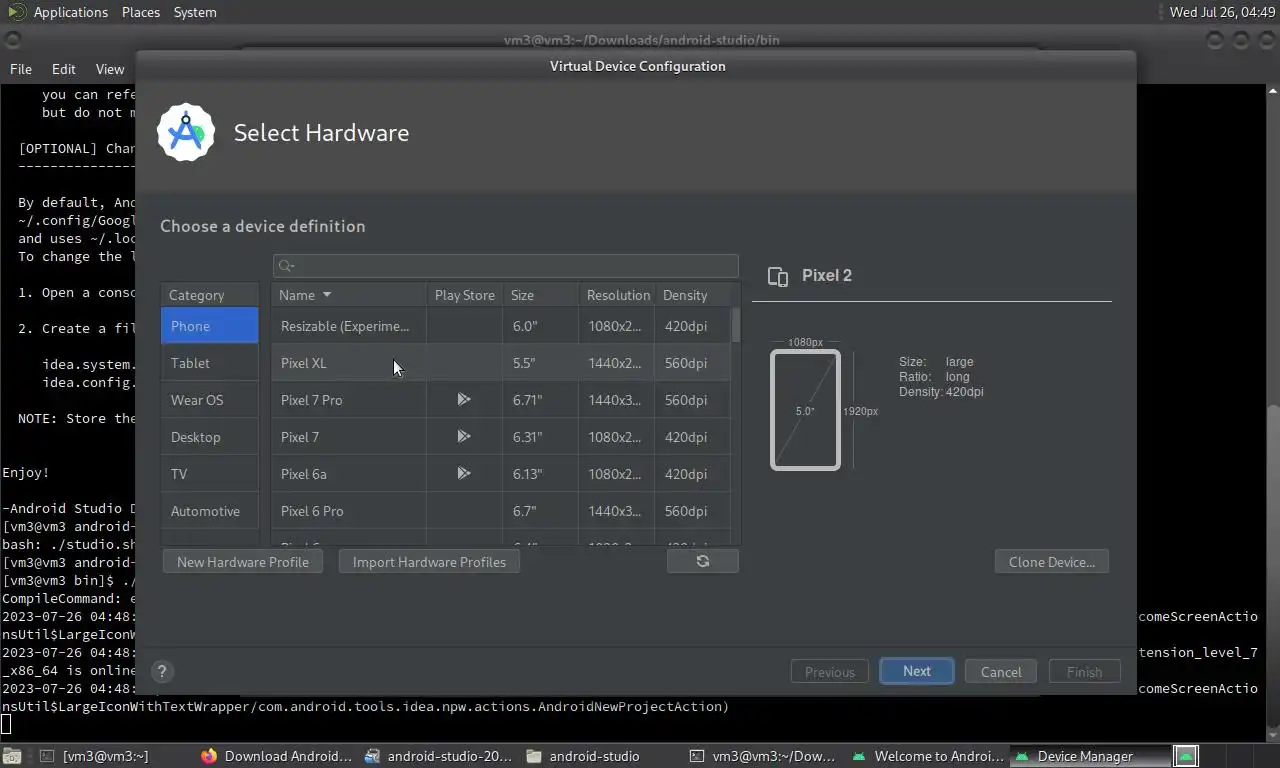The image size is (1280, 768).
Task: Click the device search input field
Action: coord(506,265)
